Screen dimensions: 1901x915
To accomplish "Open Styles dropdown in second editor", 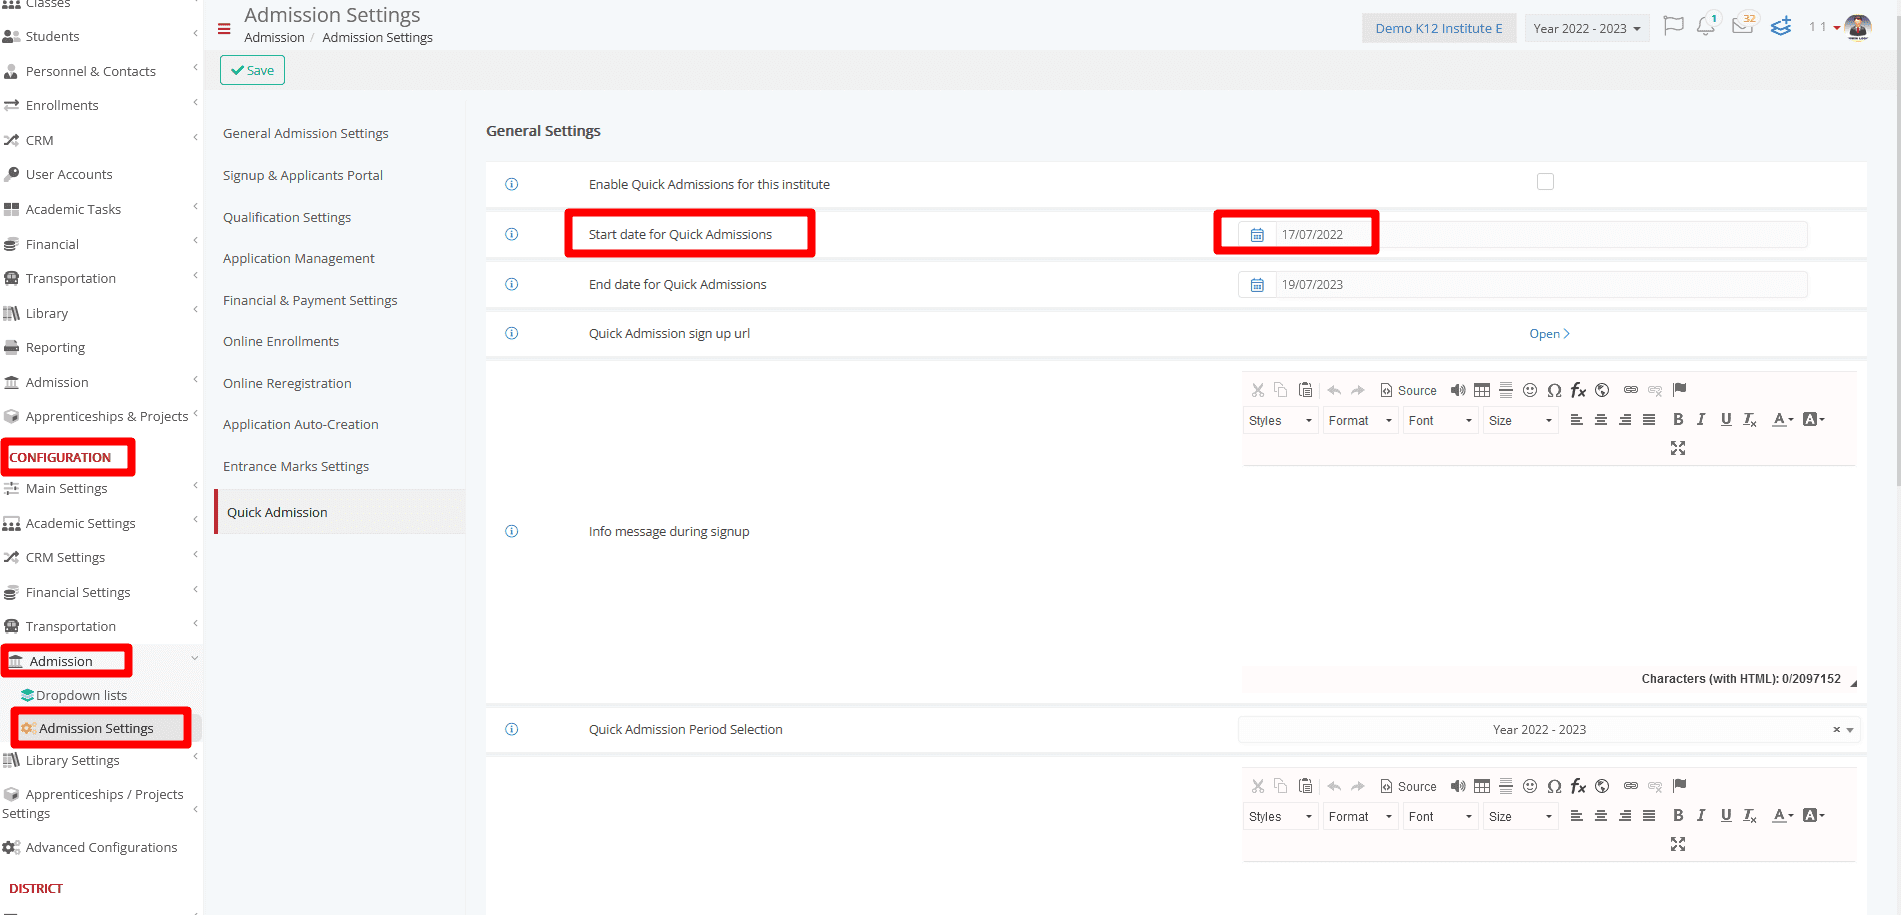I will click(1281, 816).
